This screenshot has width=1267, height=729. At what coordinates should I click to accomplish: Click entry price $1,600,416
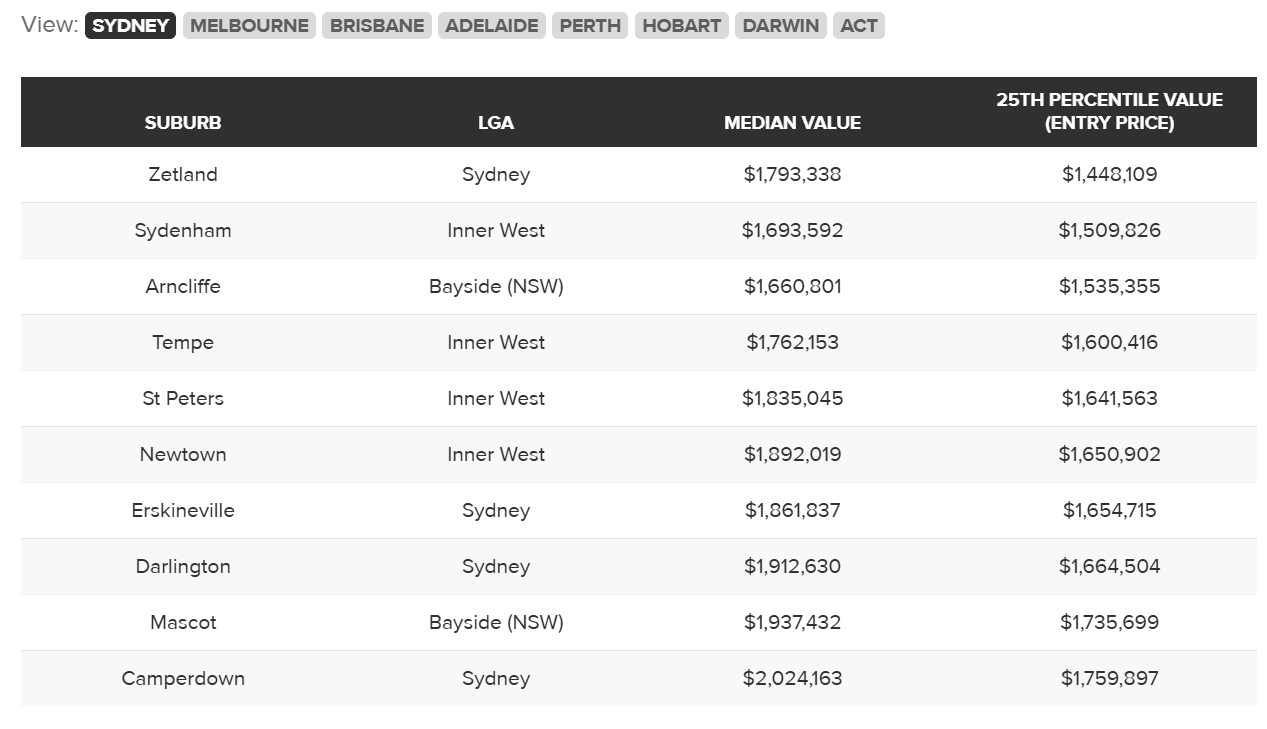click(1110, 342)
